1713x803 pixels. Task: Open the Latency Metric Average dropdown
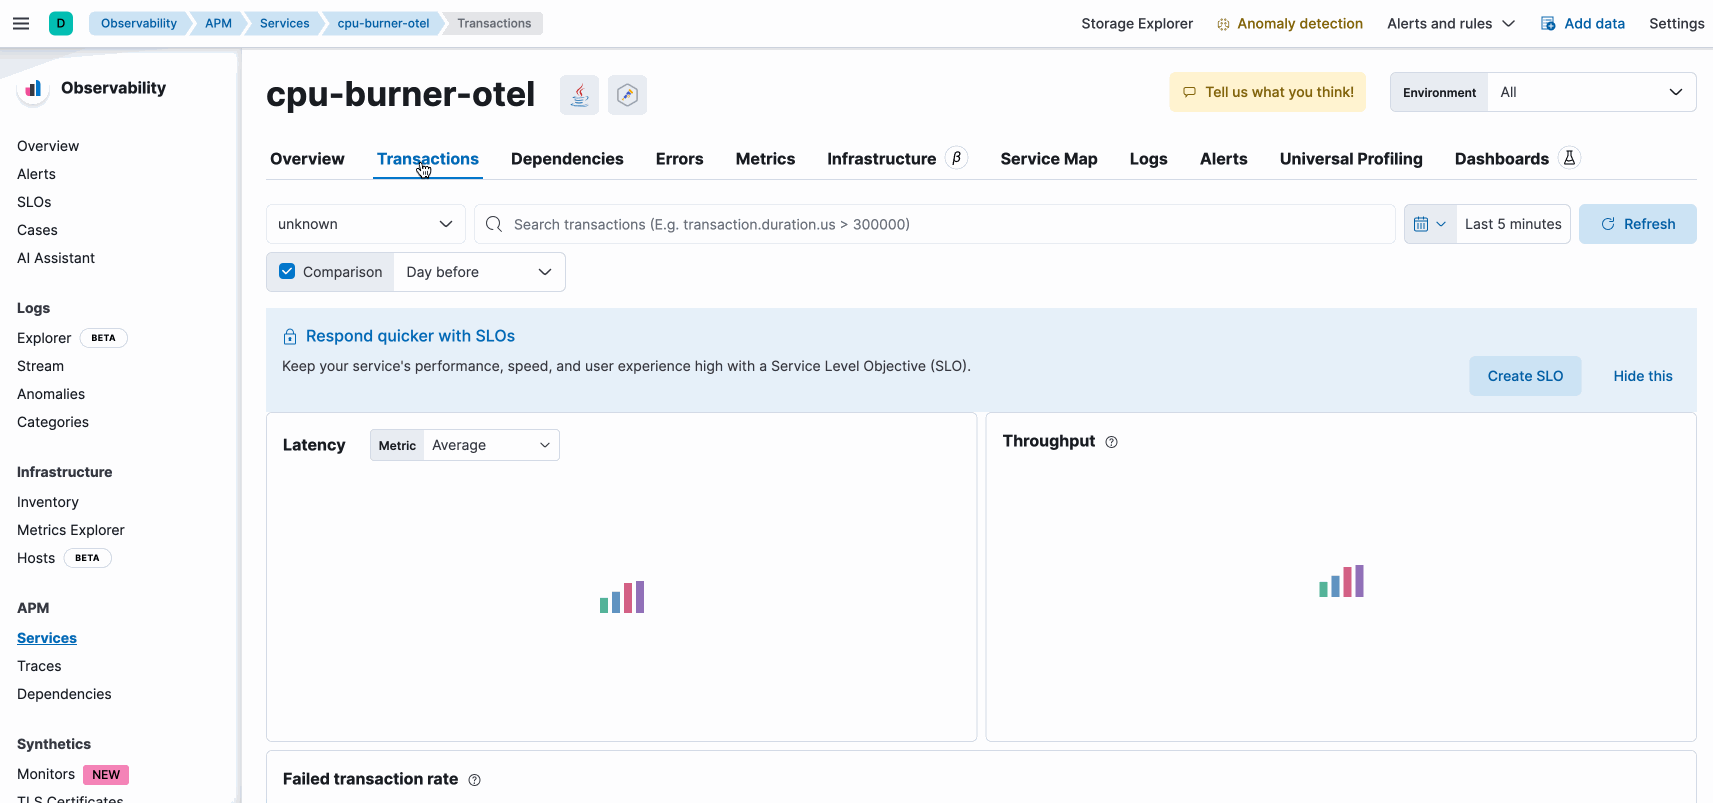pyautogui.click(x=490, y=445)
